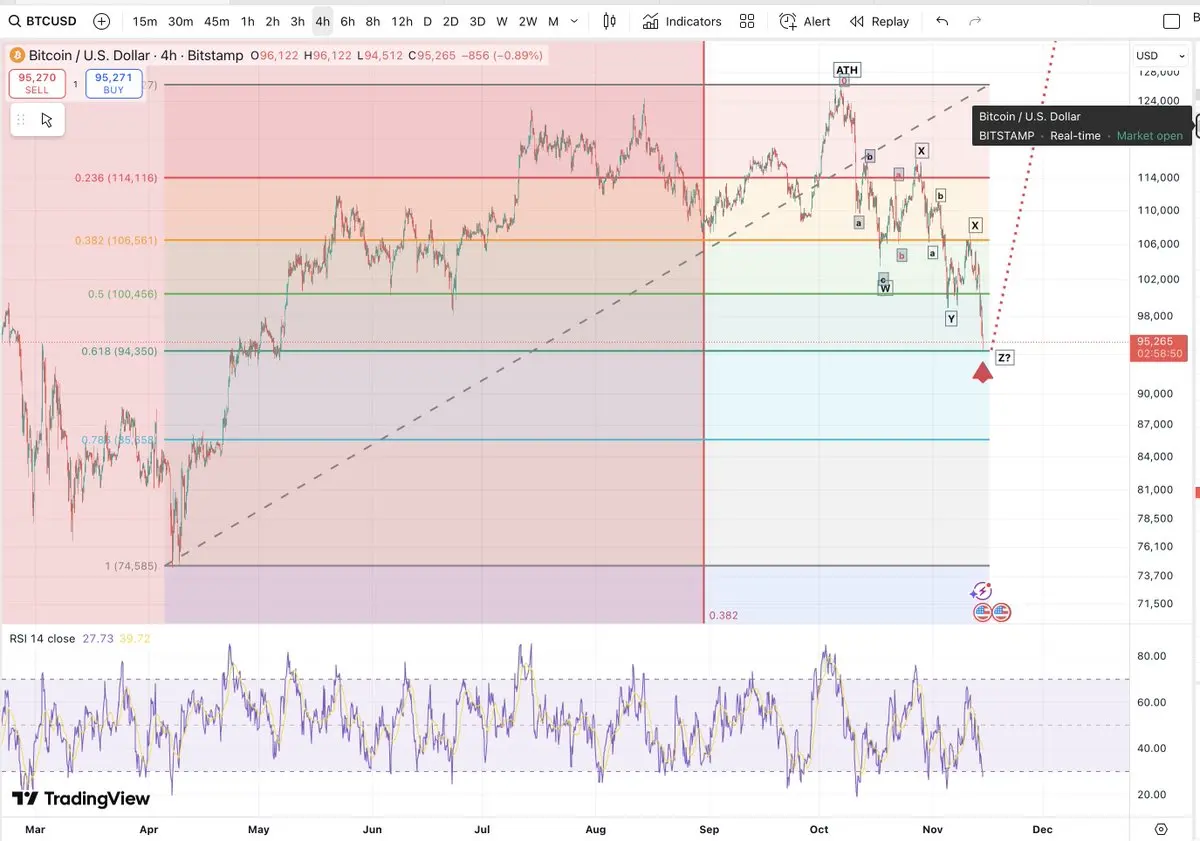Switch to the 8h timeframe
The height and width of the screenshot is (841, 1200).
click(372, 21)
